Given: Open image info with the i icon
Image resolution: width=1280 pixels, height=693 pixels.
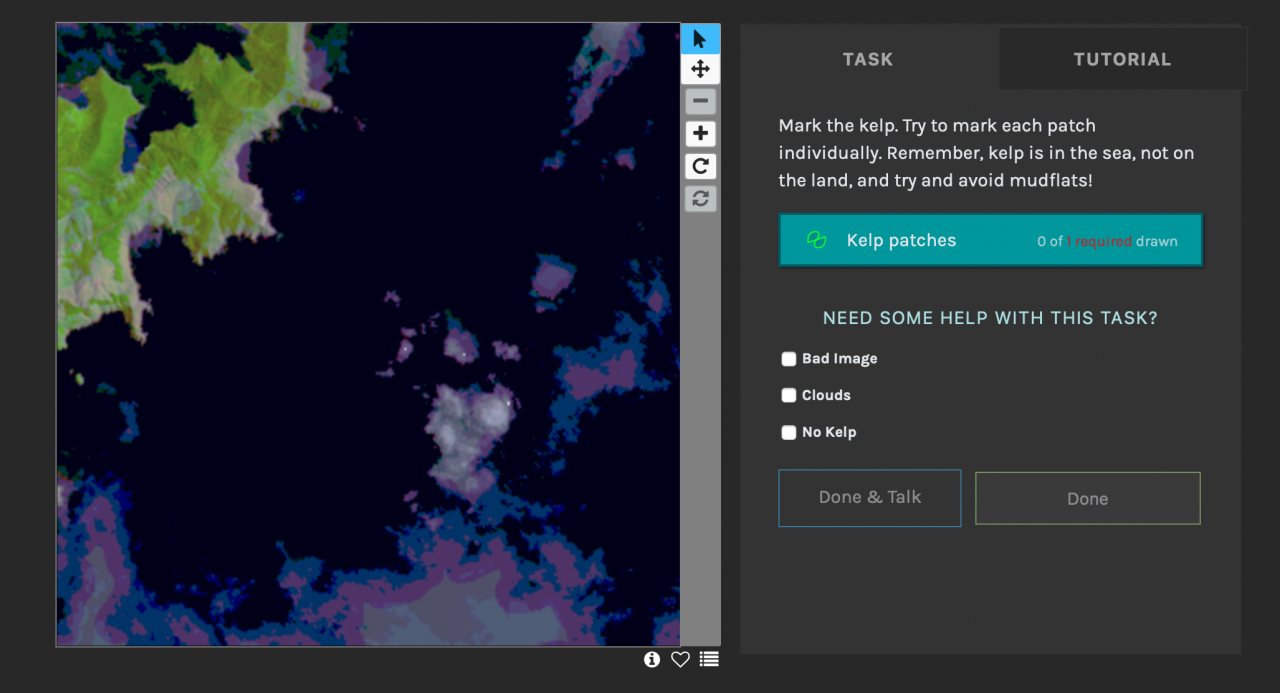Looking at the screenshot, I should pos(652,659).
